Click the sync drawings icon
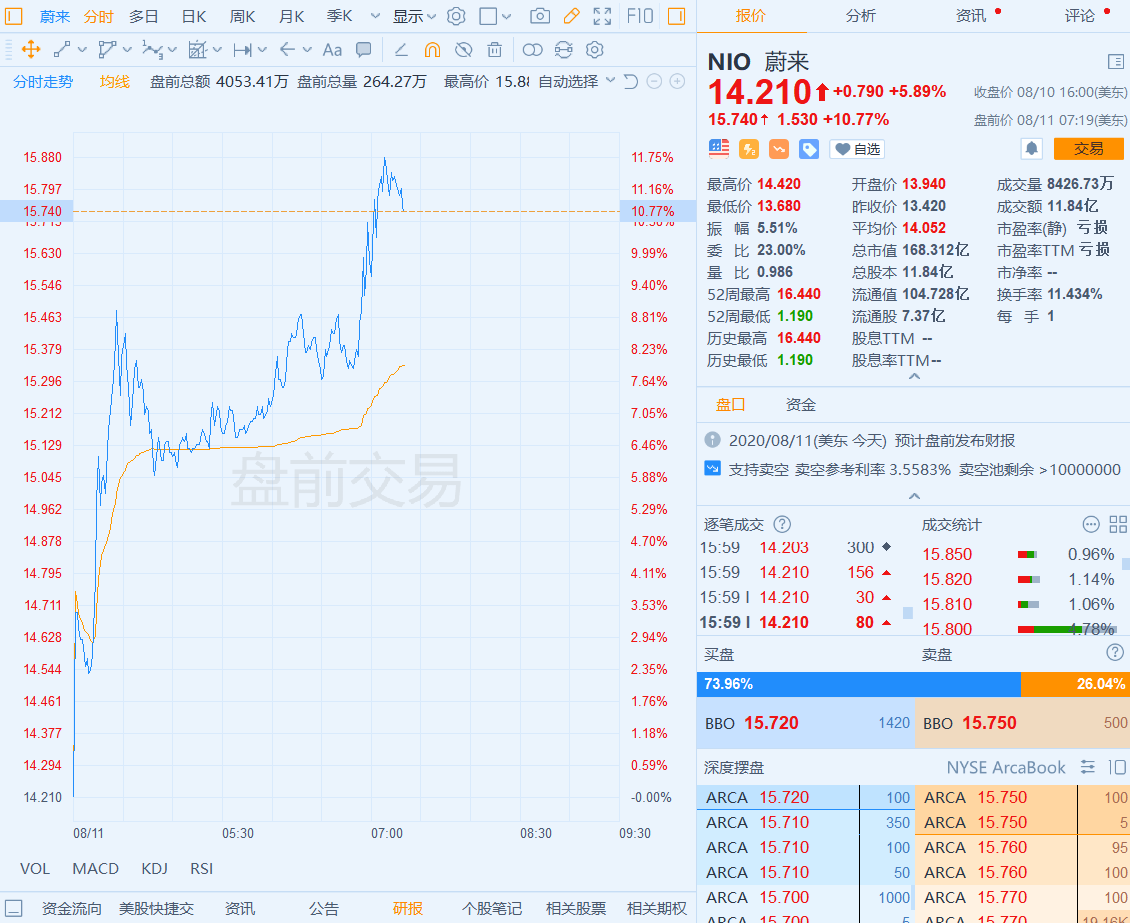Image resolution: width=1130 pixels, height=923 pixels. (x=564, y=50)
